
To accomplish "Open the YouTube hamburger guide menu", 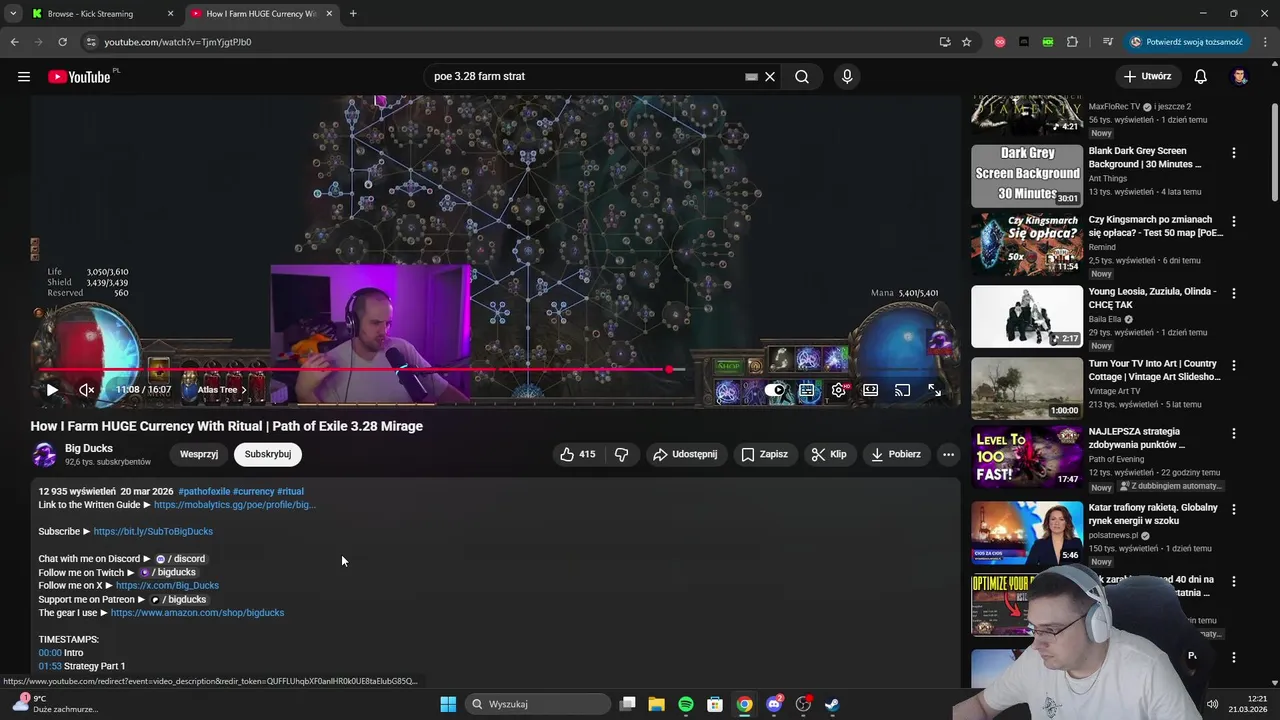I will coord(24,77).
